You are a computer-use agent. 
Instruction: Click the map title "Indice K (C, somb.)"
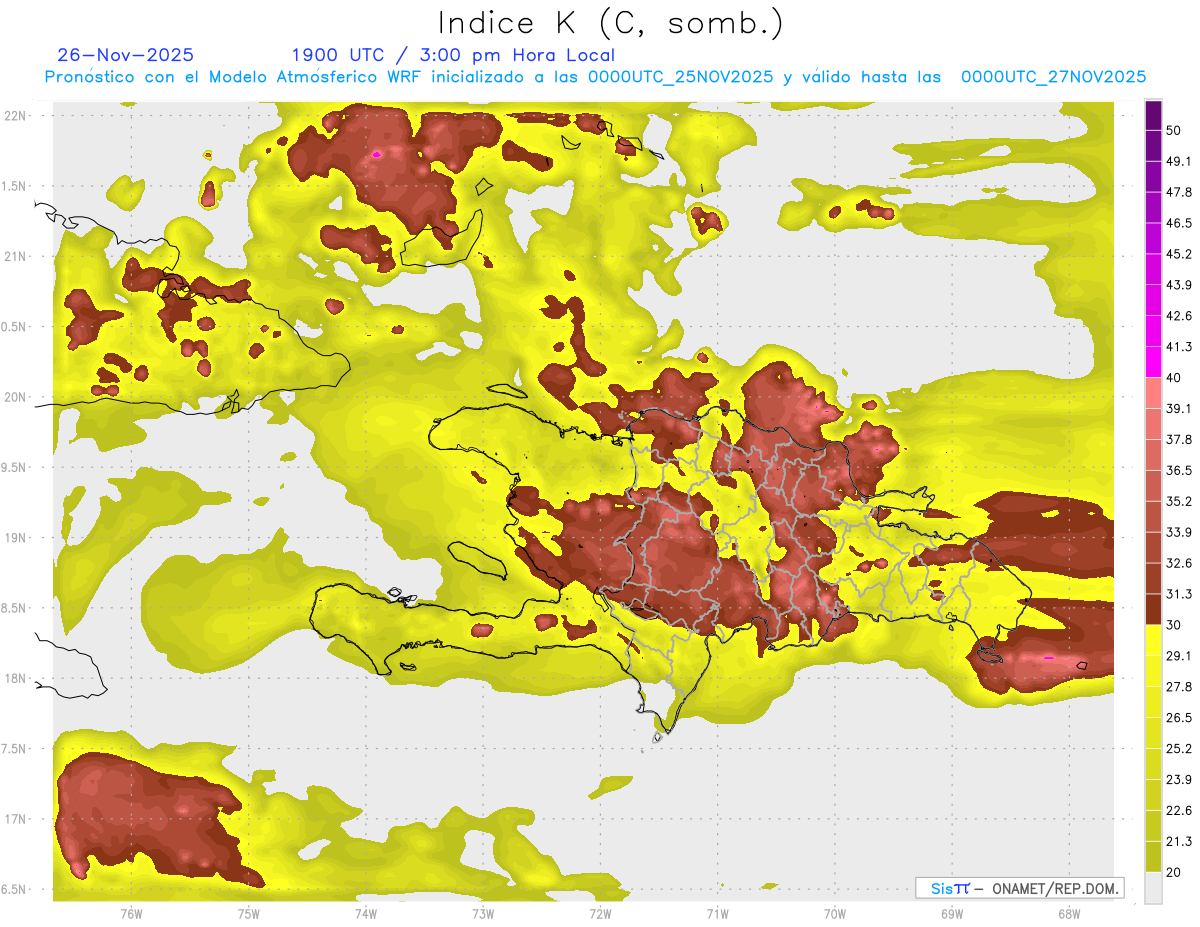610,24
